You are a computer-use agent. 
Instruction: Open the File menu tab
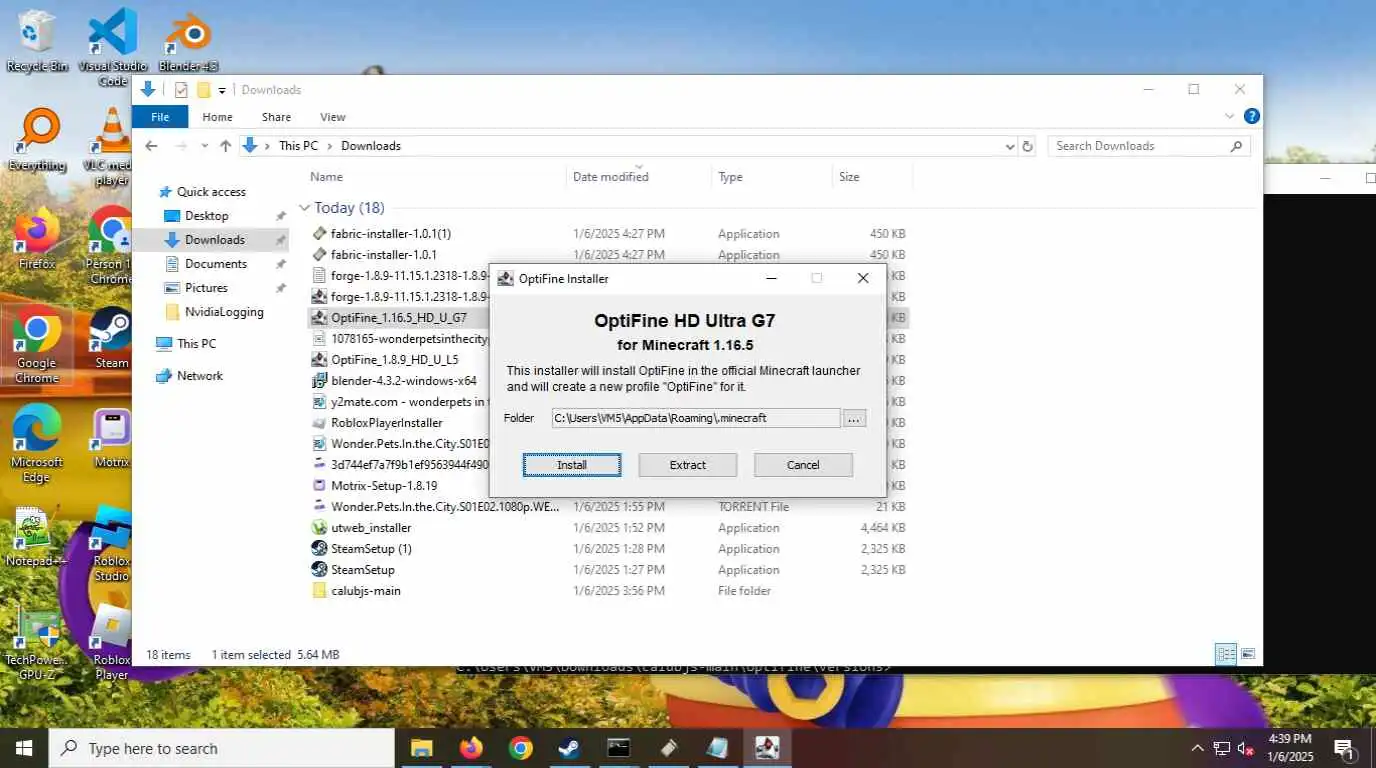tap(160, 117)
